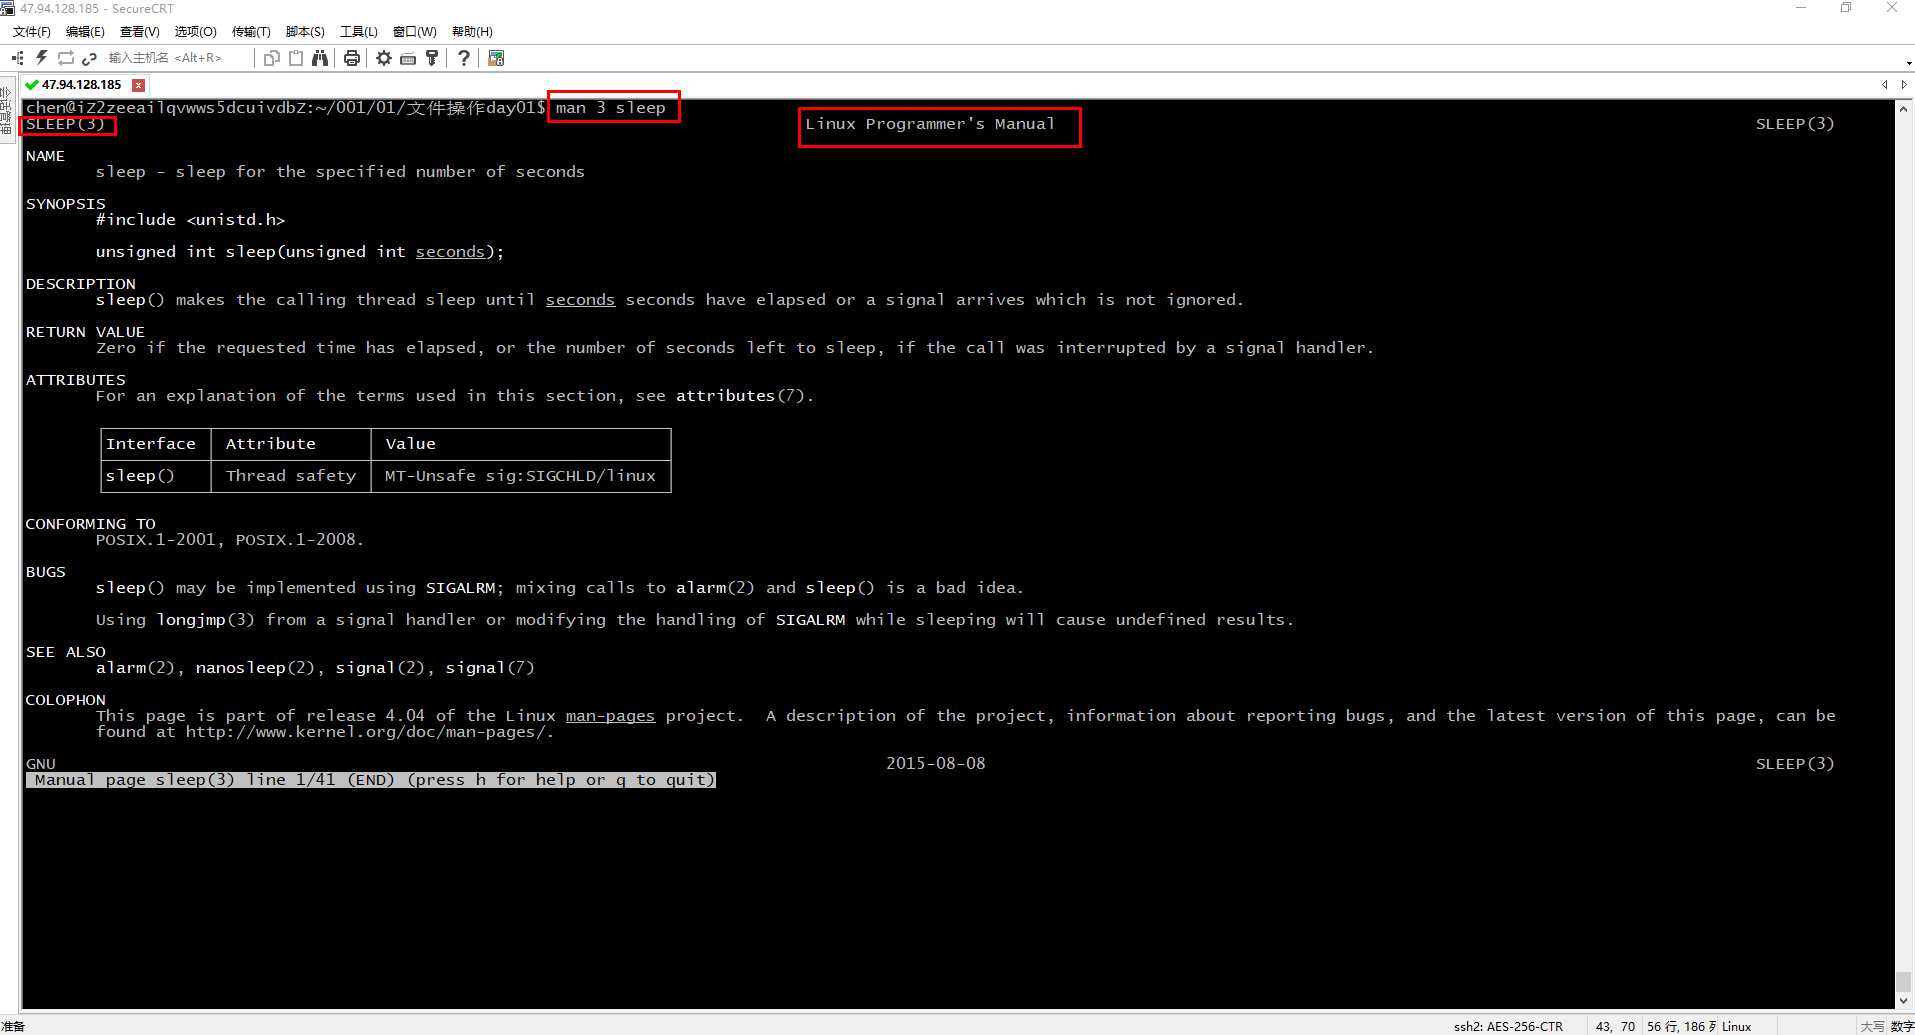
Task: Open Help via question mark icon
Action: 464,58
